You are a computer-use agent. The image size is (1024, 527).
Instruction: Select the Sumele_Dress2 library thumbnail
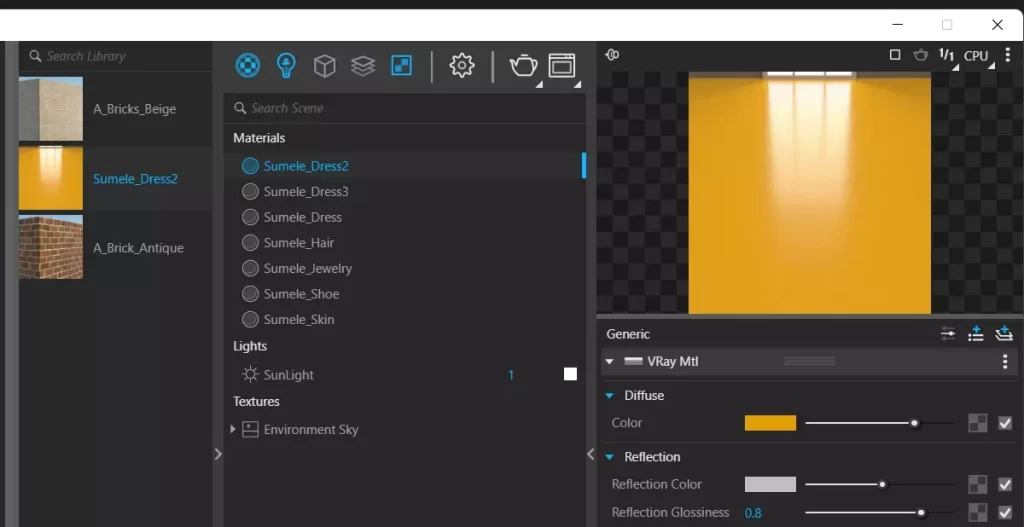coord(51,178)
